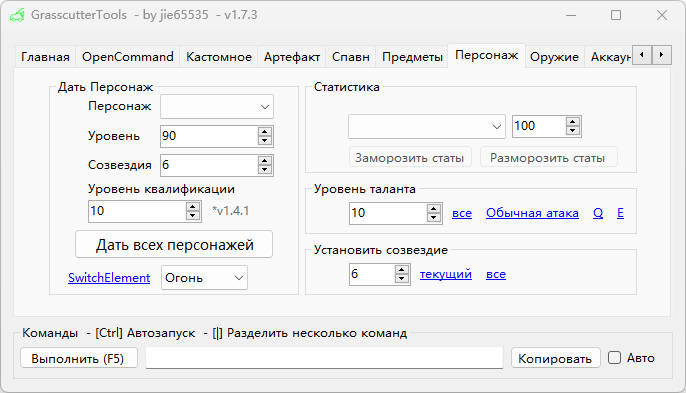
Task: Open the Персонаж dropdown list
Action: [x=217, y=106]
